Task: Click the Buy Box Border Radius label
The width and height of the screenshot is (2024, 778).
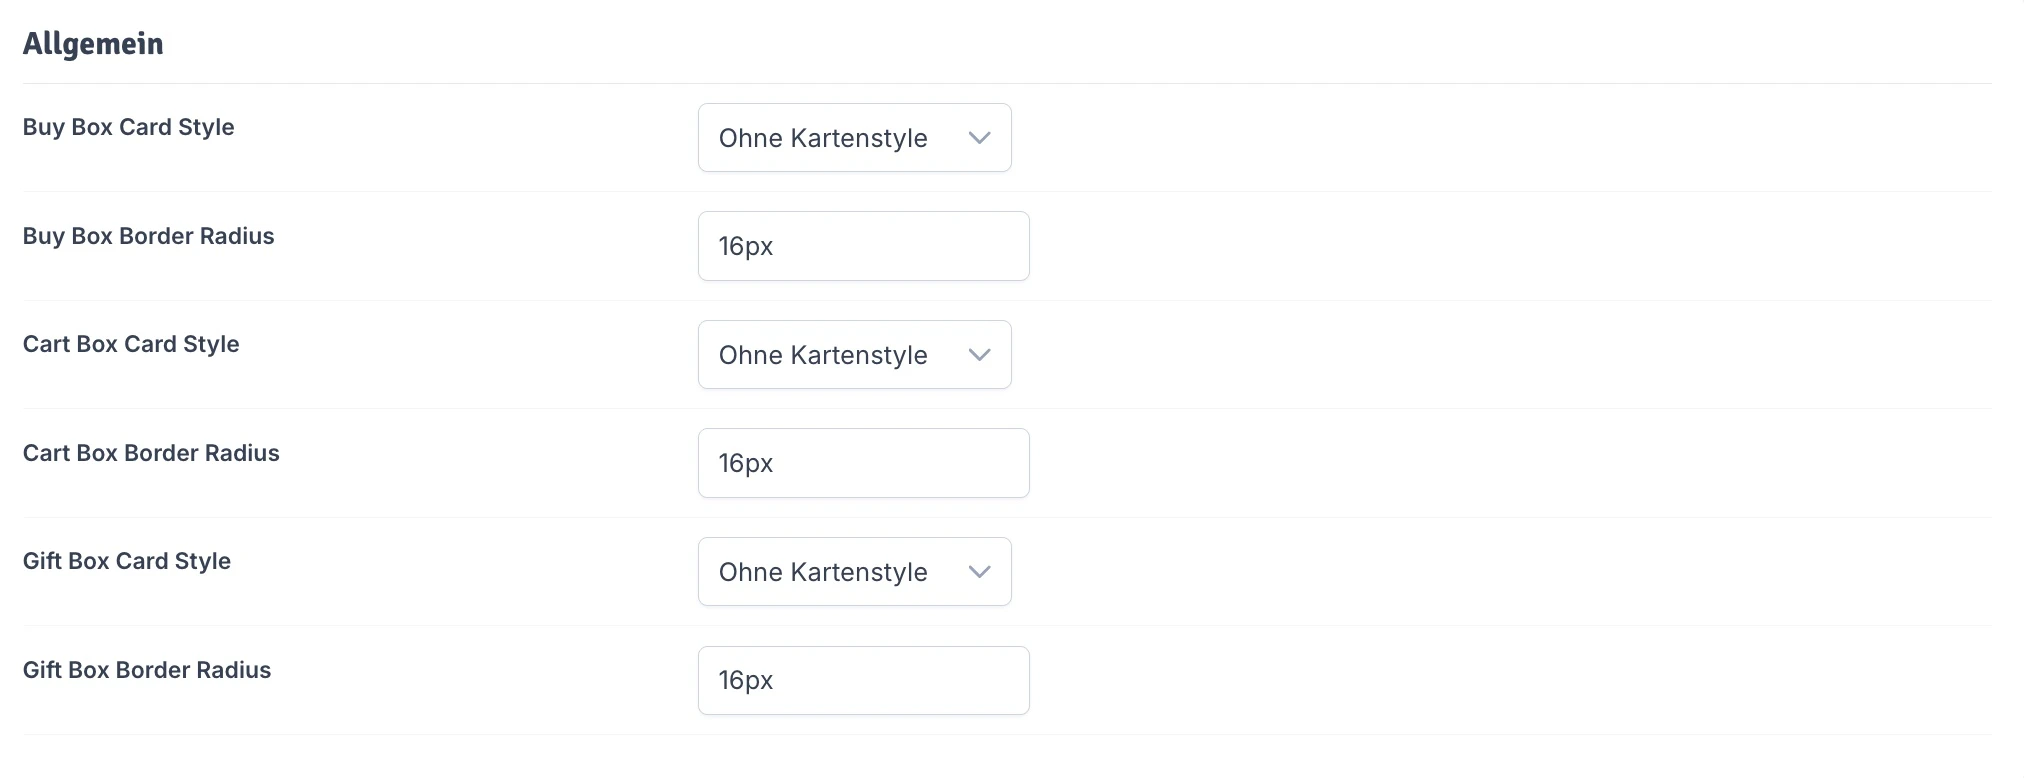Action: 148,236
